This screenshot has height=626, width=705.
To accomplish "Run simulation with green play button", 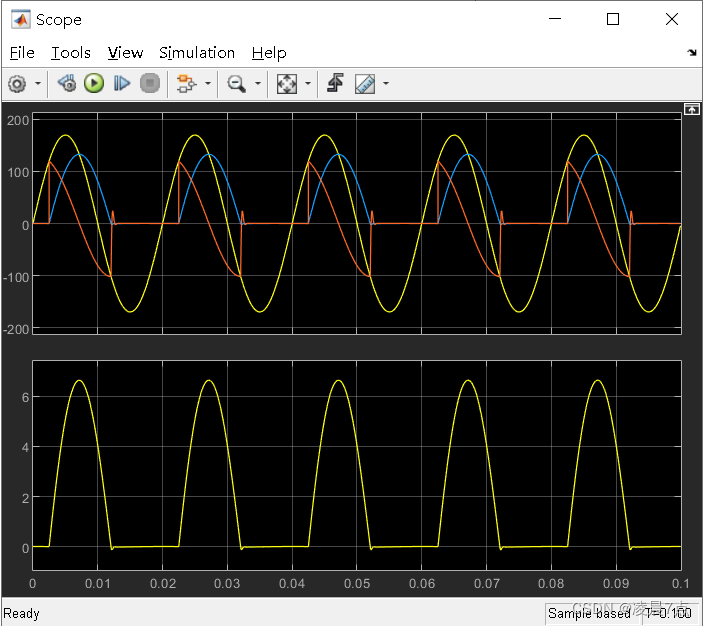I will coord(94,83).
